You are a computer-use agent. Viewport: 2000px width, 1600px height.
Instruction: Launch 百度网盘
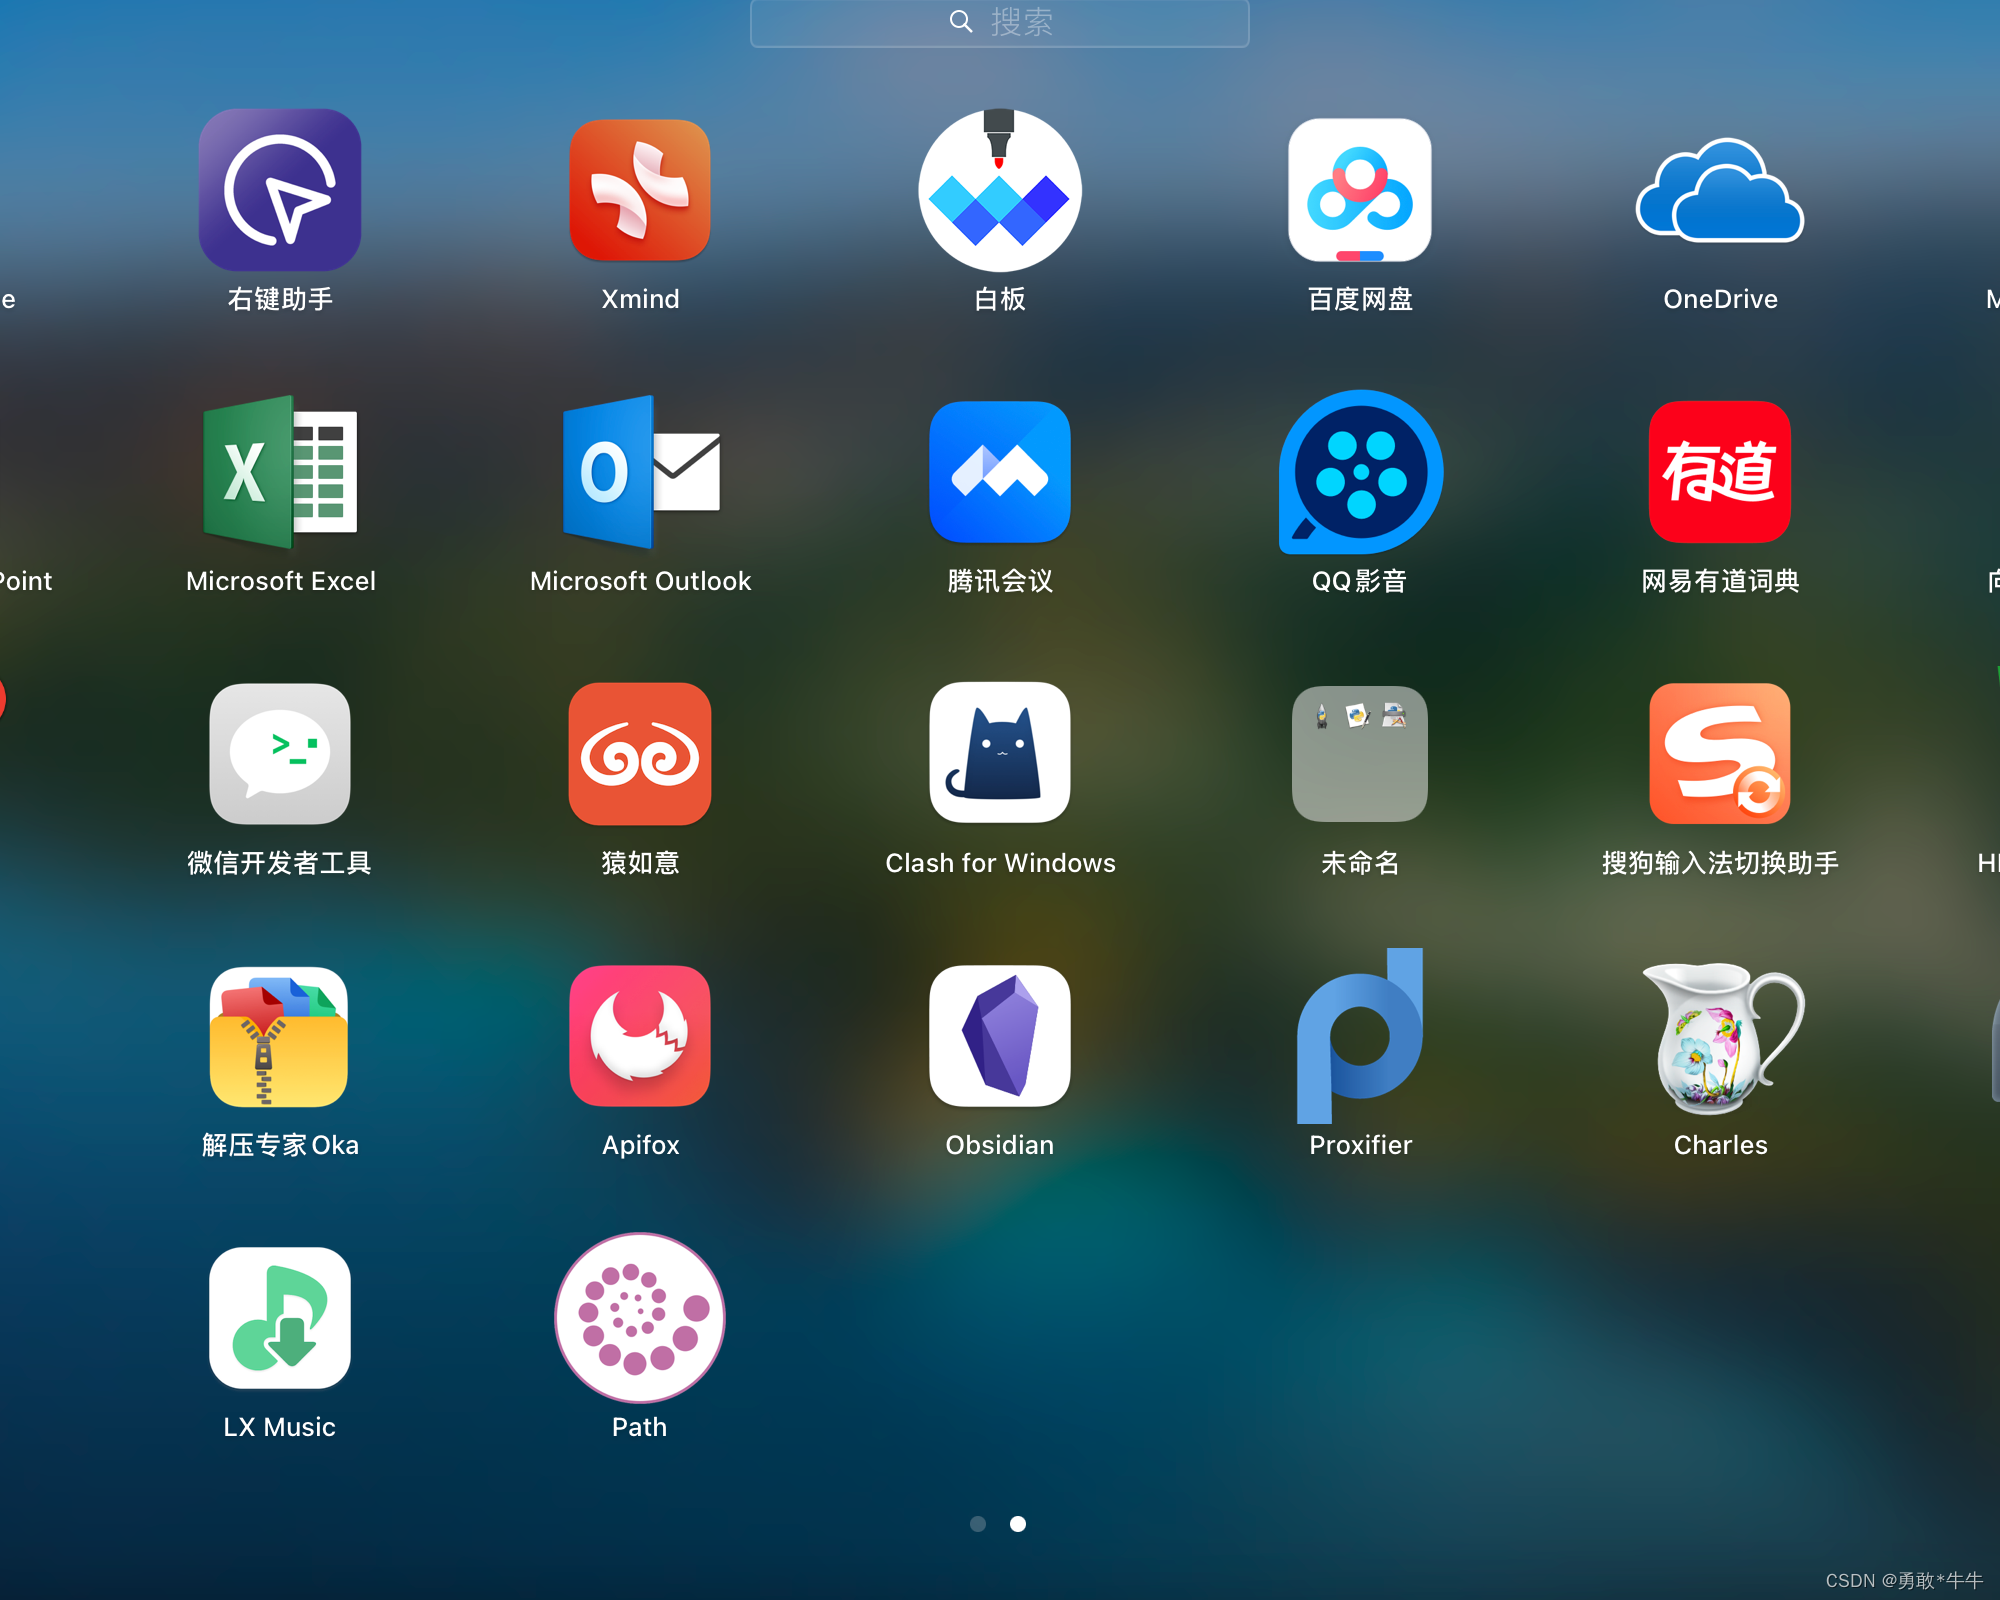coord(1360,190)
